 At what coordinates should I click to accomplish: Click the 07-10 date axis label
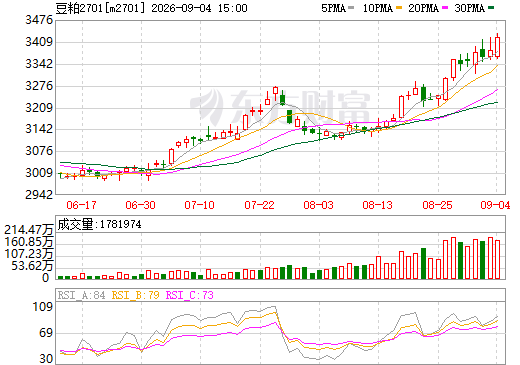(x=200, y=205)
